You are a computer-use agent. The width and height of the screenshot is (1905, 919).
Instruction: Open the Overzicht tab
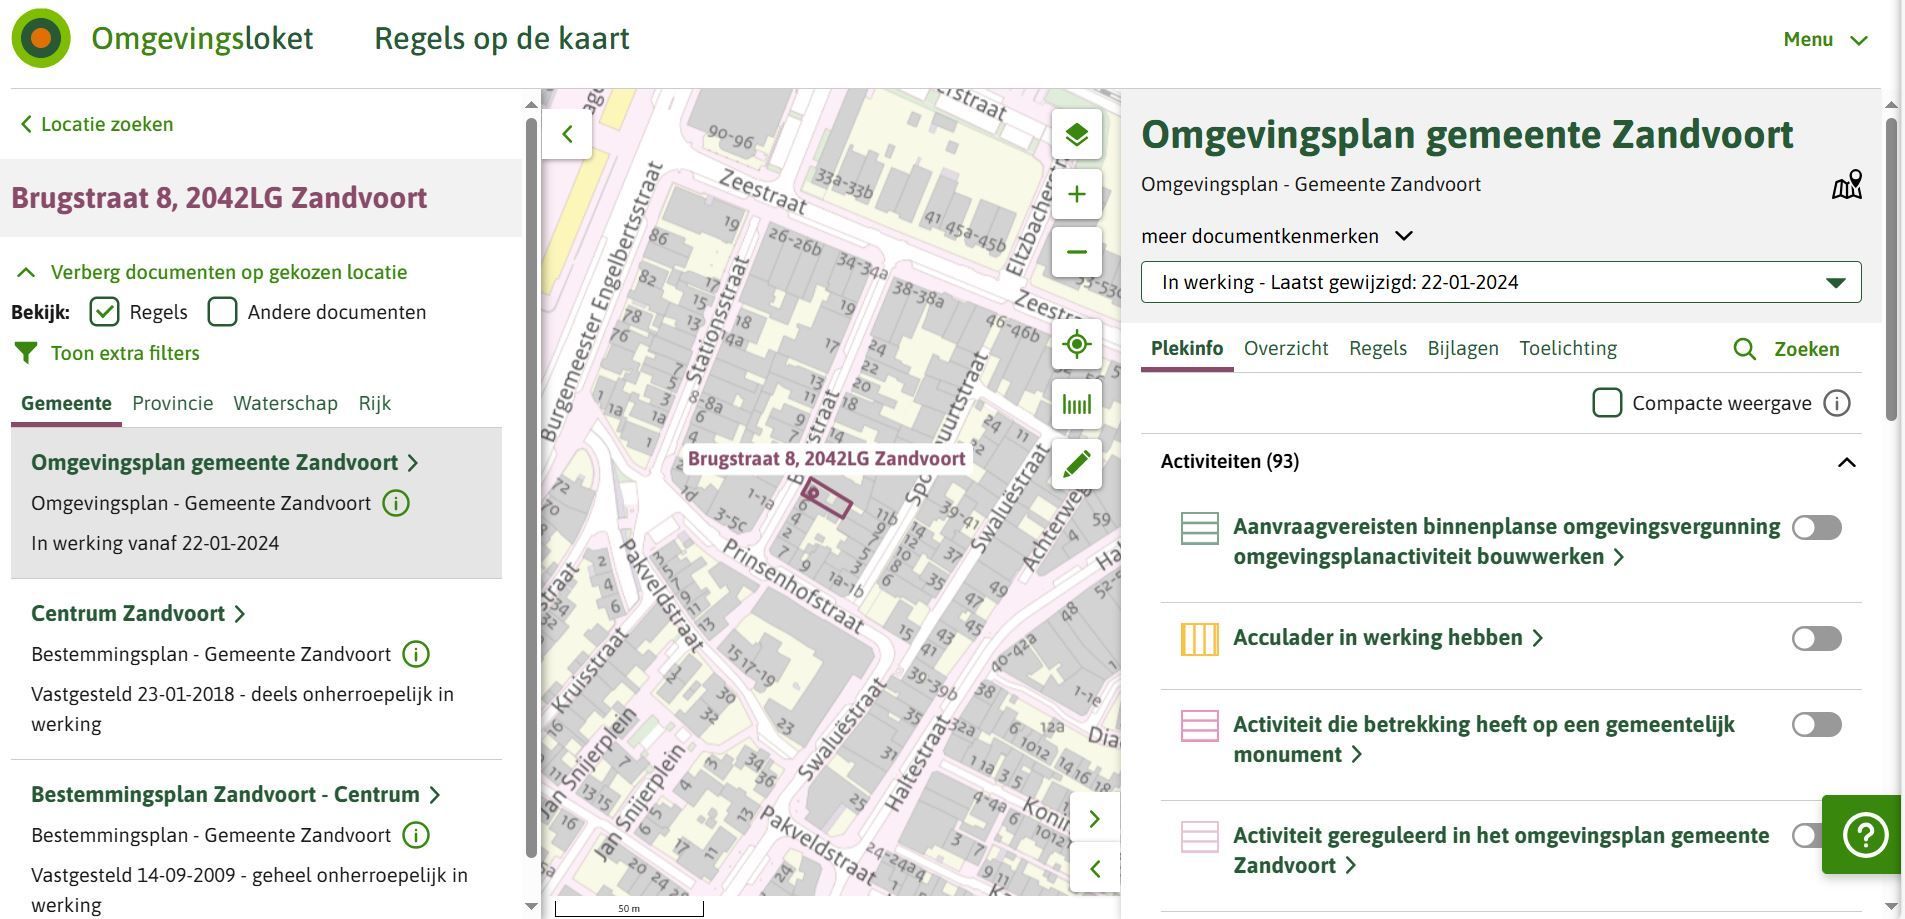pos(1286,348)
